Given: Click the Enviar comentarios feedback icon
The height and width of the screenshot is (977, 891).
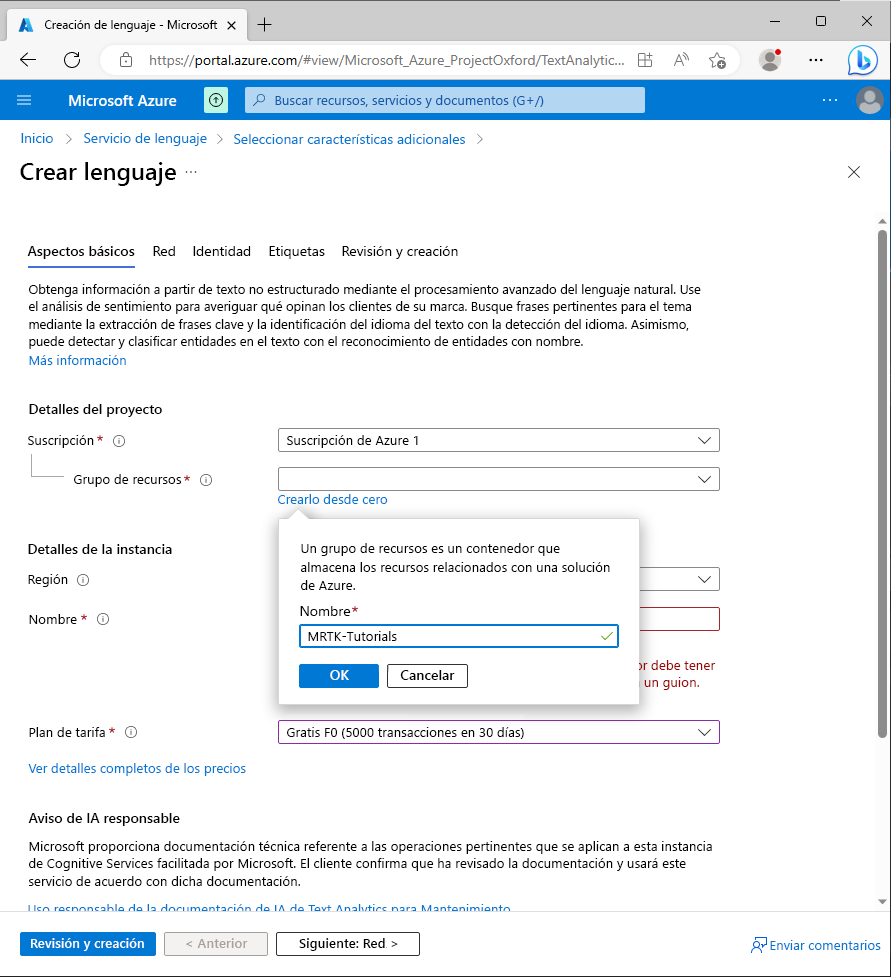Looking at the screenshot, I should 758,945.
